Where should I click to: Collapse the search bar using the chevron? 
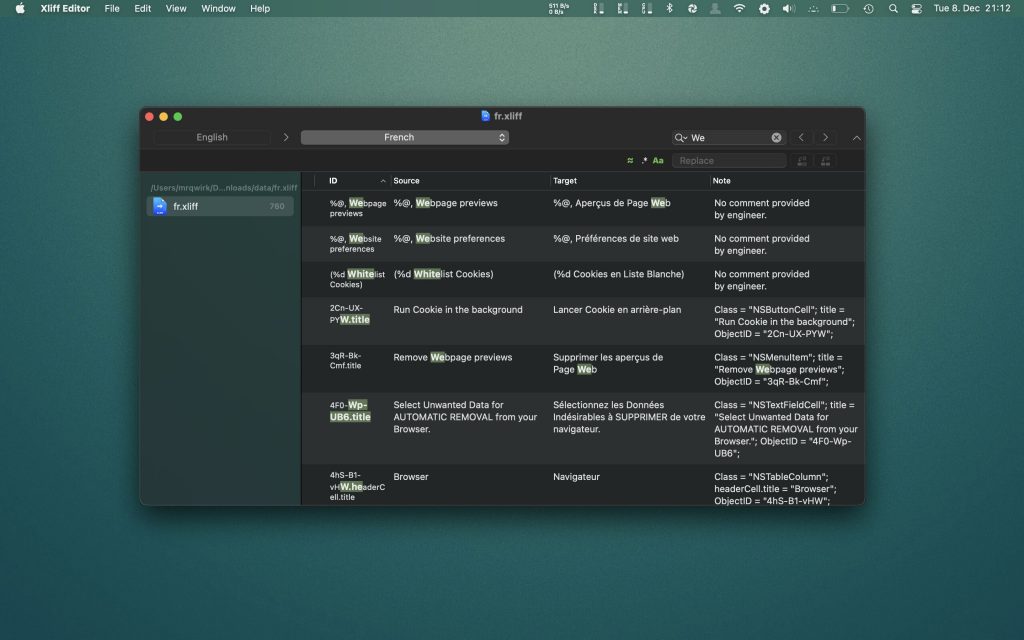(x=857, y=137)
